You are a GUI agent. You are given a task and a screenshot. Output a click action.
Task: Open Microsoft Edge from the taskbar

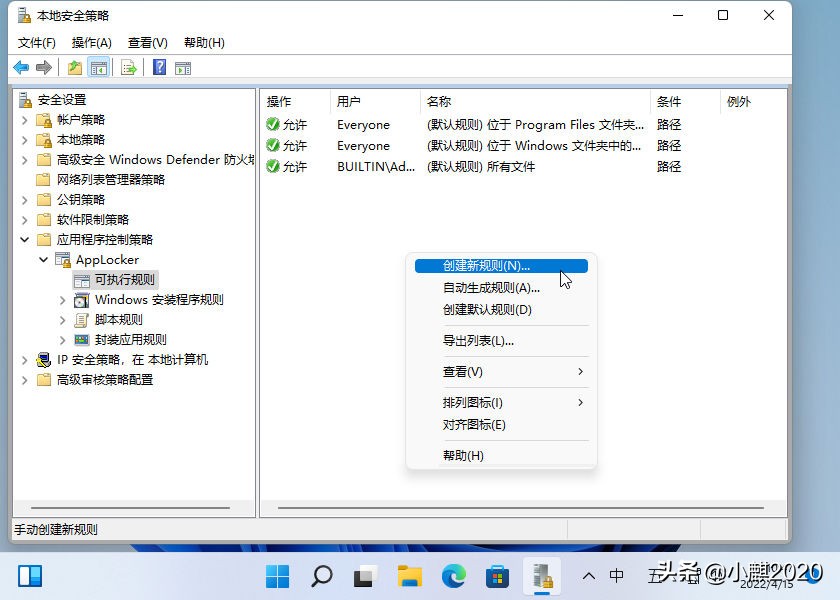(x=455, y=576)
